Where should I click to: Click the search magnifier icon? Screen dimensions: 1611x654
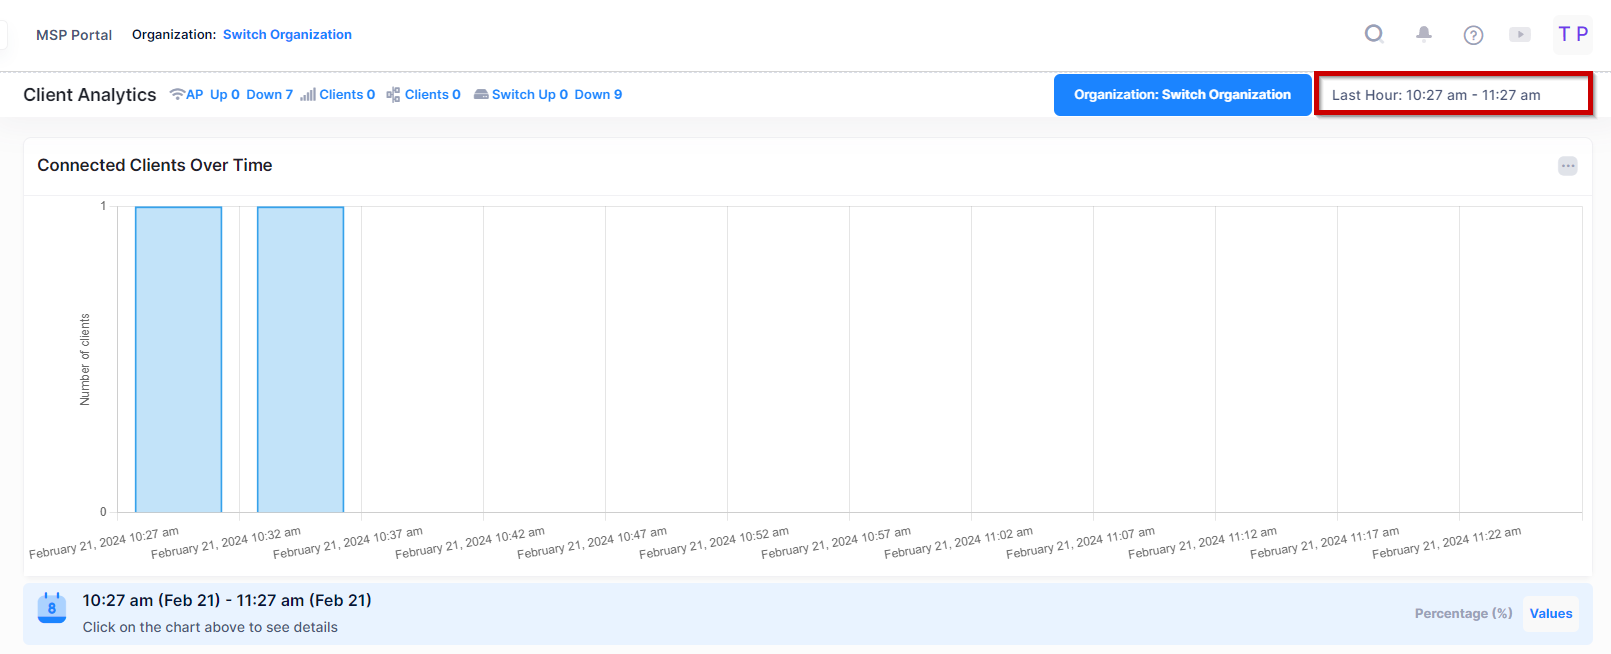point(1374,34)
